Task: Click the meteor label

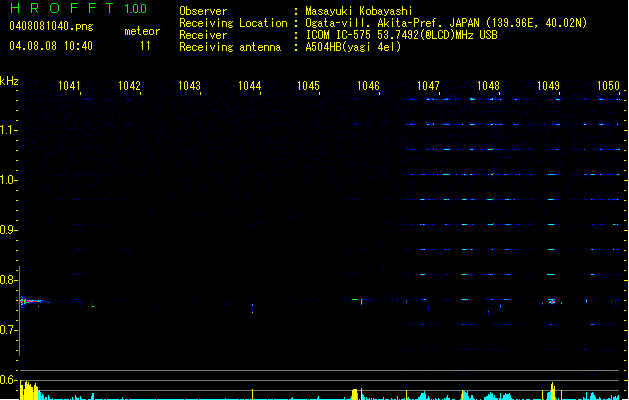Action: click(142, 31)
